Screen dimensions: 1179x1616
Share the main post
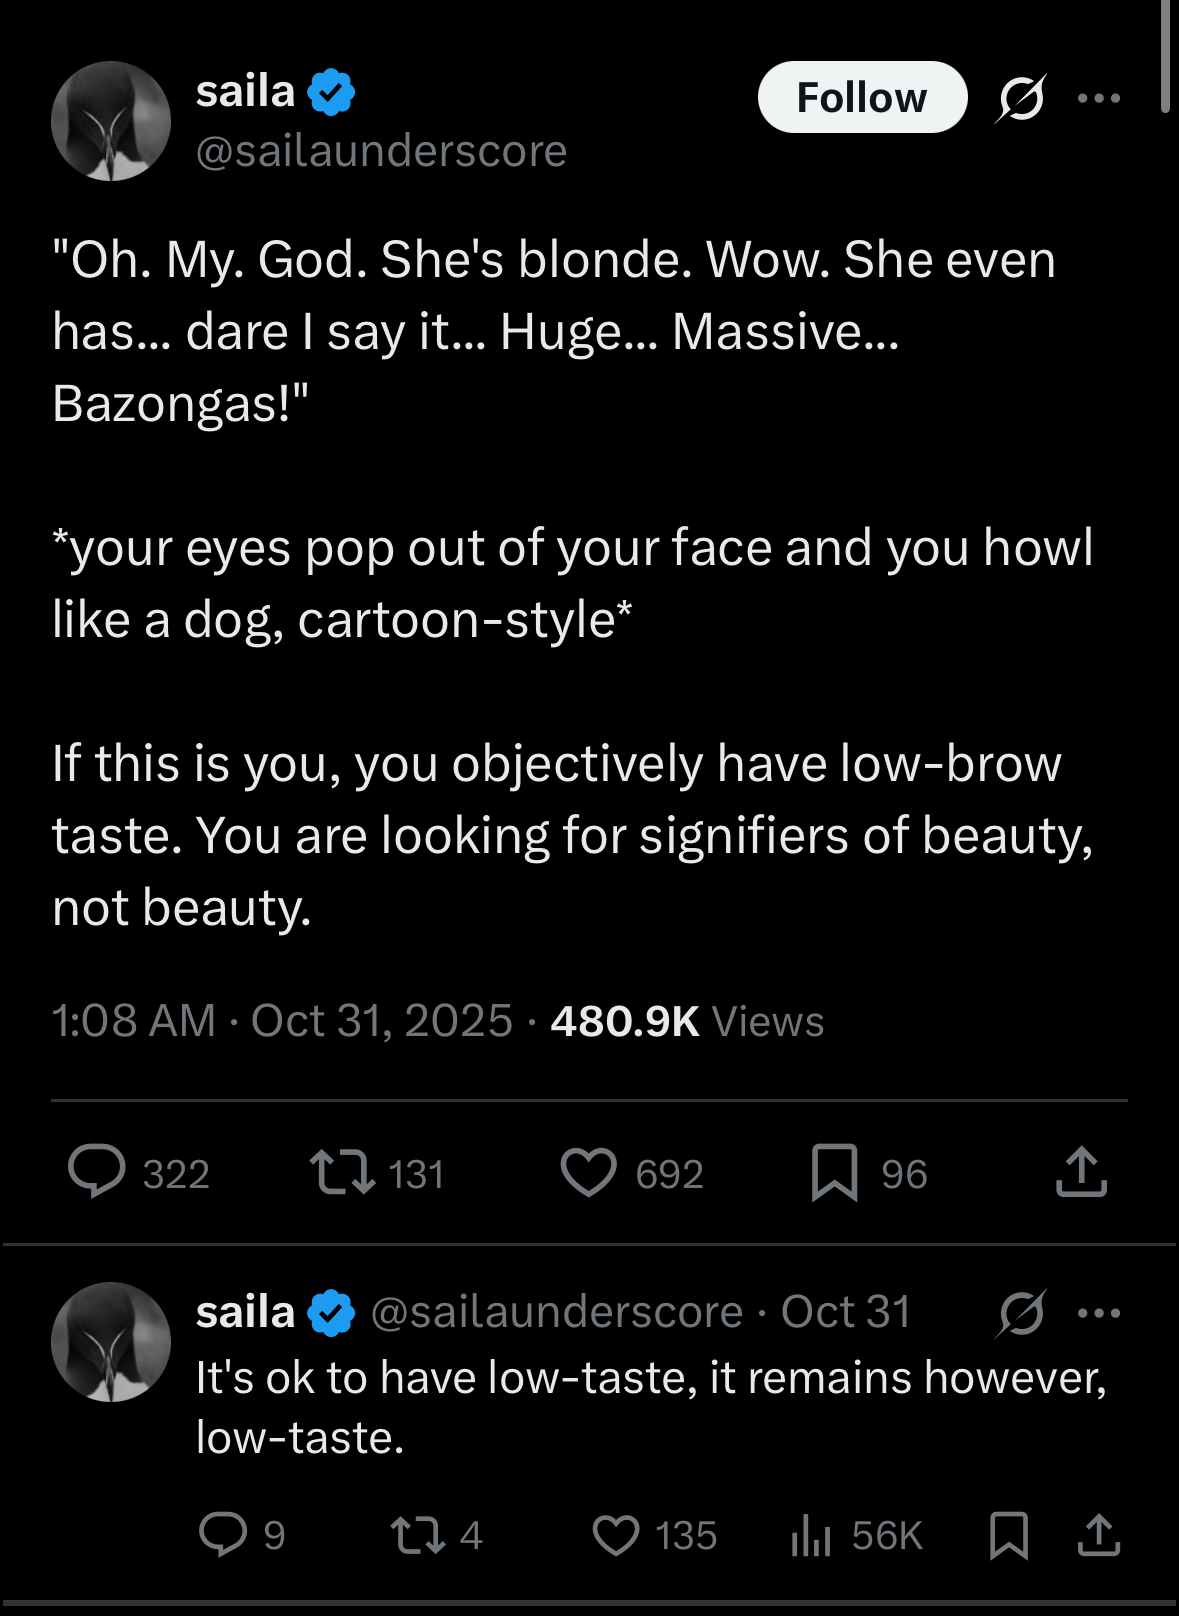click(1081, 1172)
